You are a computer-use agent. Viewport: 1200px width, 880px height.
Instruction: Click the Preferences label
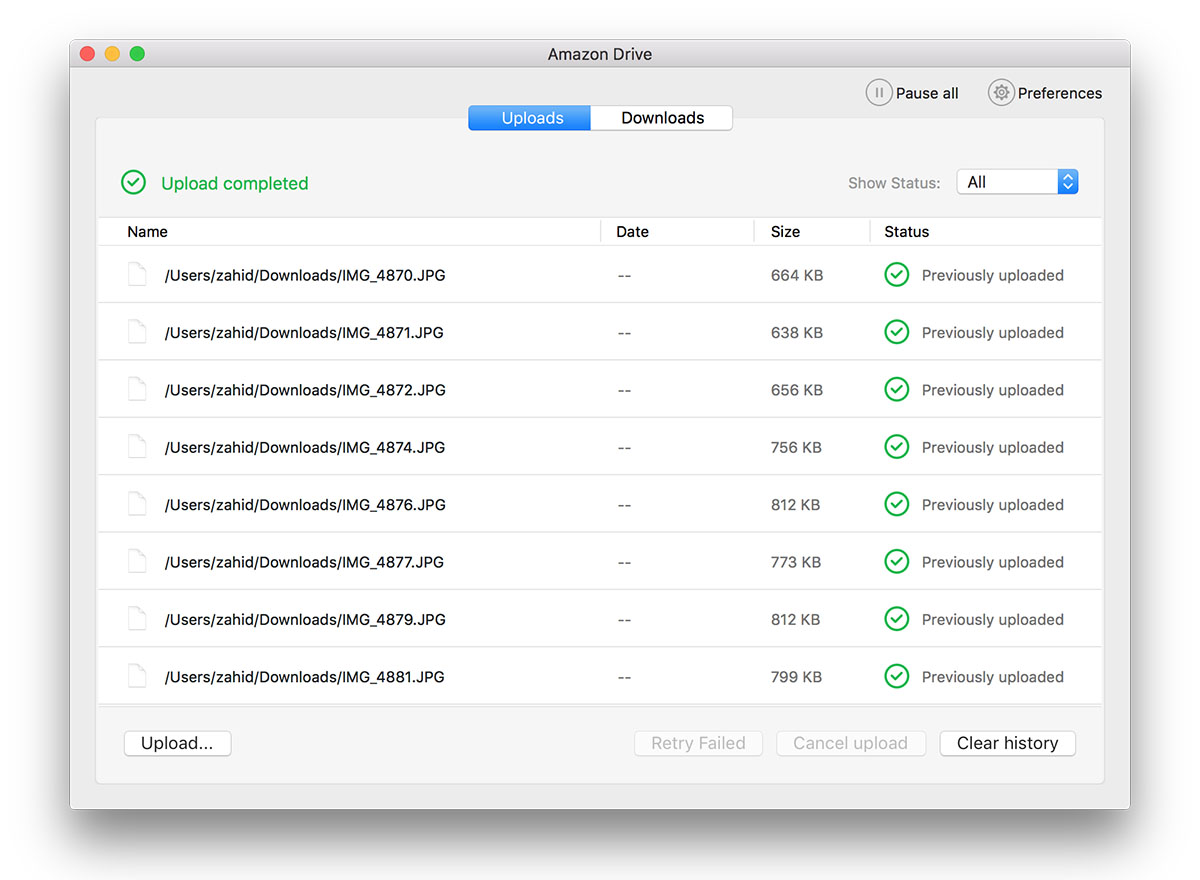point(1060,93)
